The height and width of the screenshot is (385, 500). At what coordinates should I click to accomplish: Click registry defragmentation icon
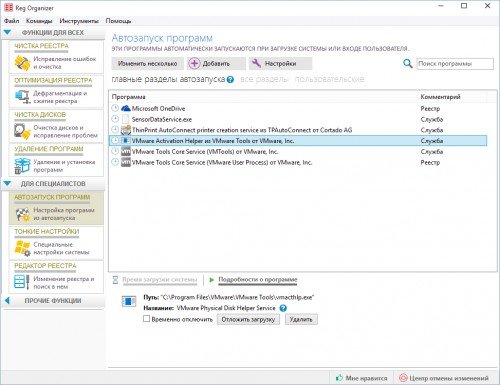click(22, 97)
